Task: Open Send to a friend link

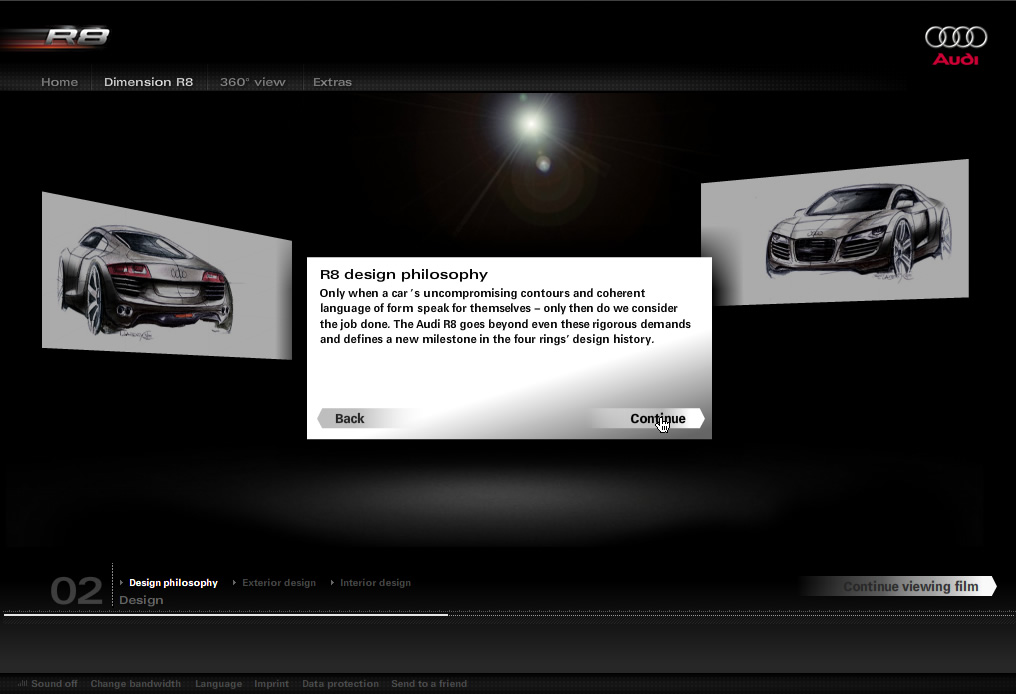Action: click(429, 684)
